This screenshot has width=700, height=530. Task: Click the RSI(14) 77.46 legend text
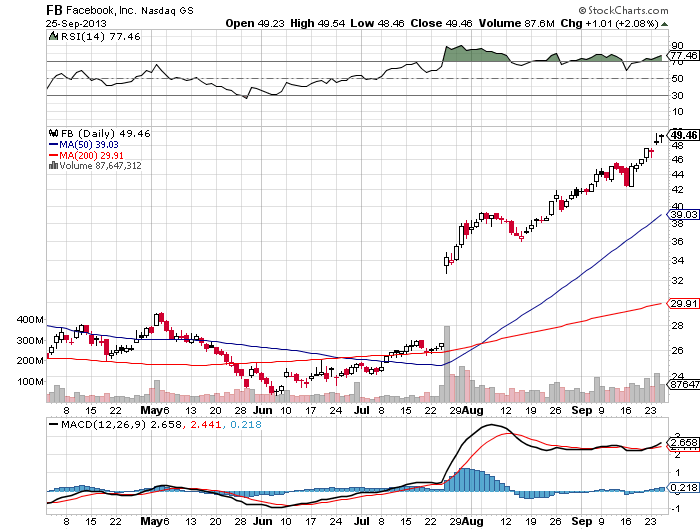click(100, 37)
